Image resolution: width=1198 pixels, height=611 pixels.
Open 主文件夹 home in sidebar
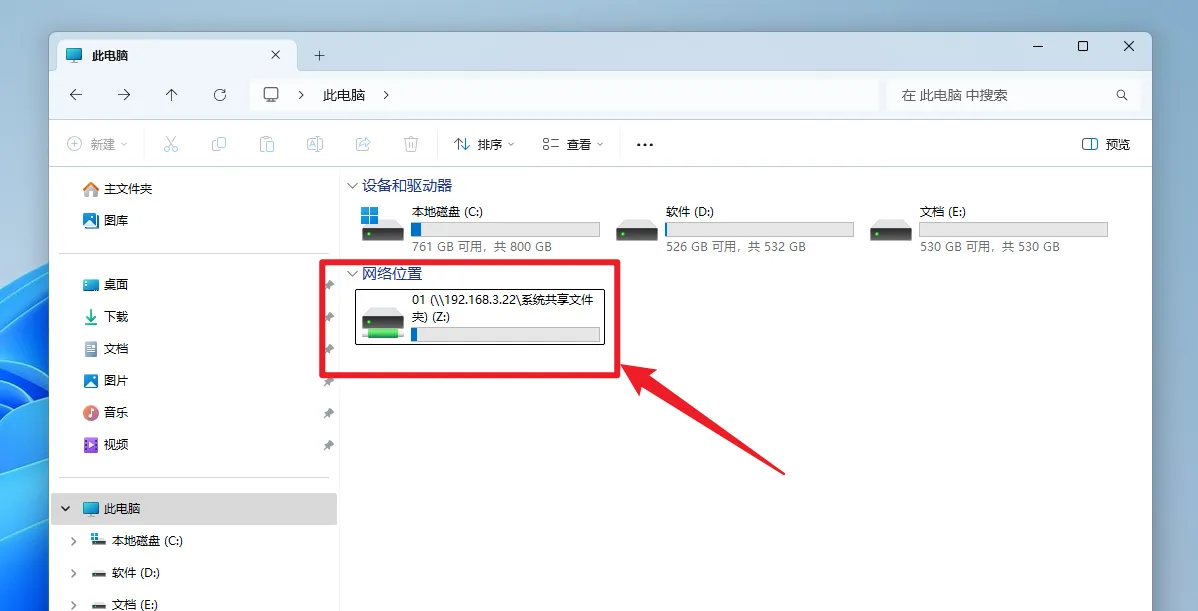[x=118, y=189]
